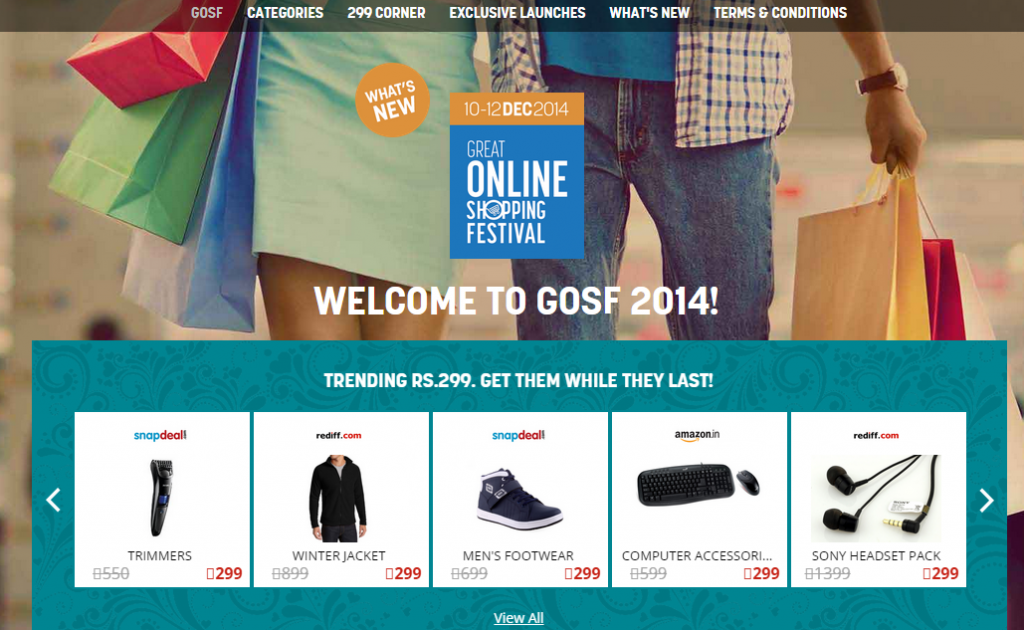The height and width of the screenshot is (630, 1024).
Task: Click the snapdeal logo above Trimmers
Action: (x=160, y=435)
